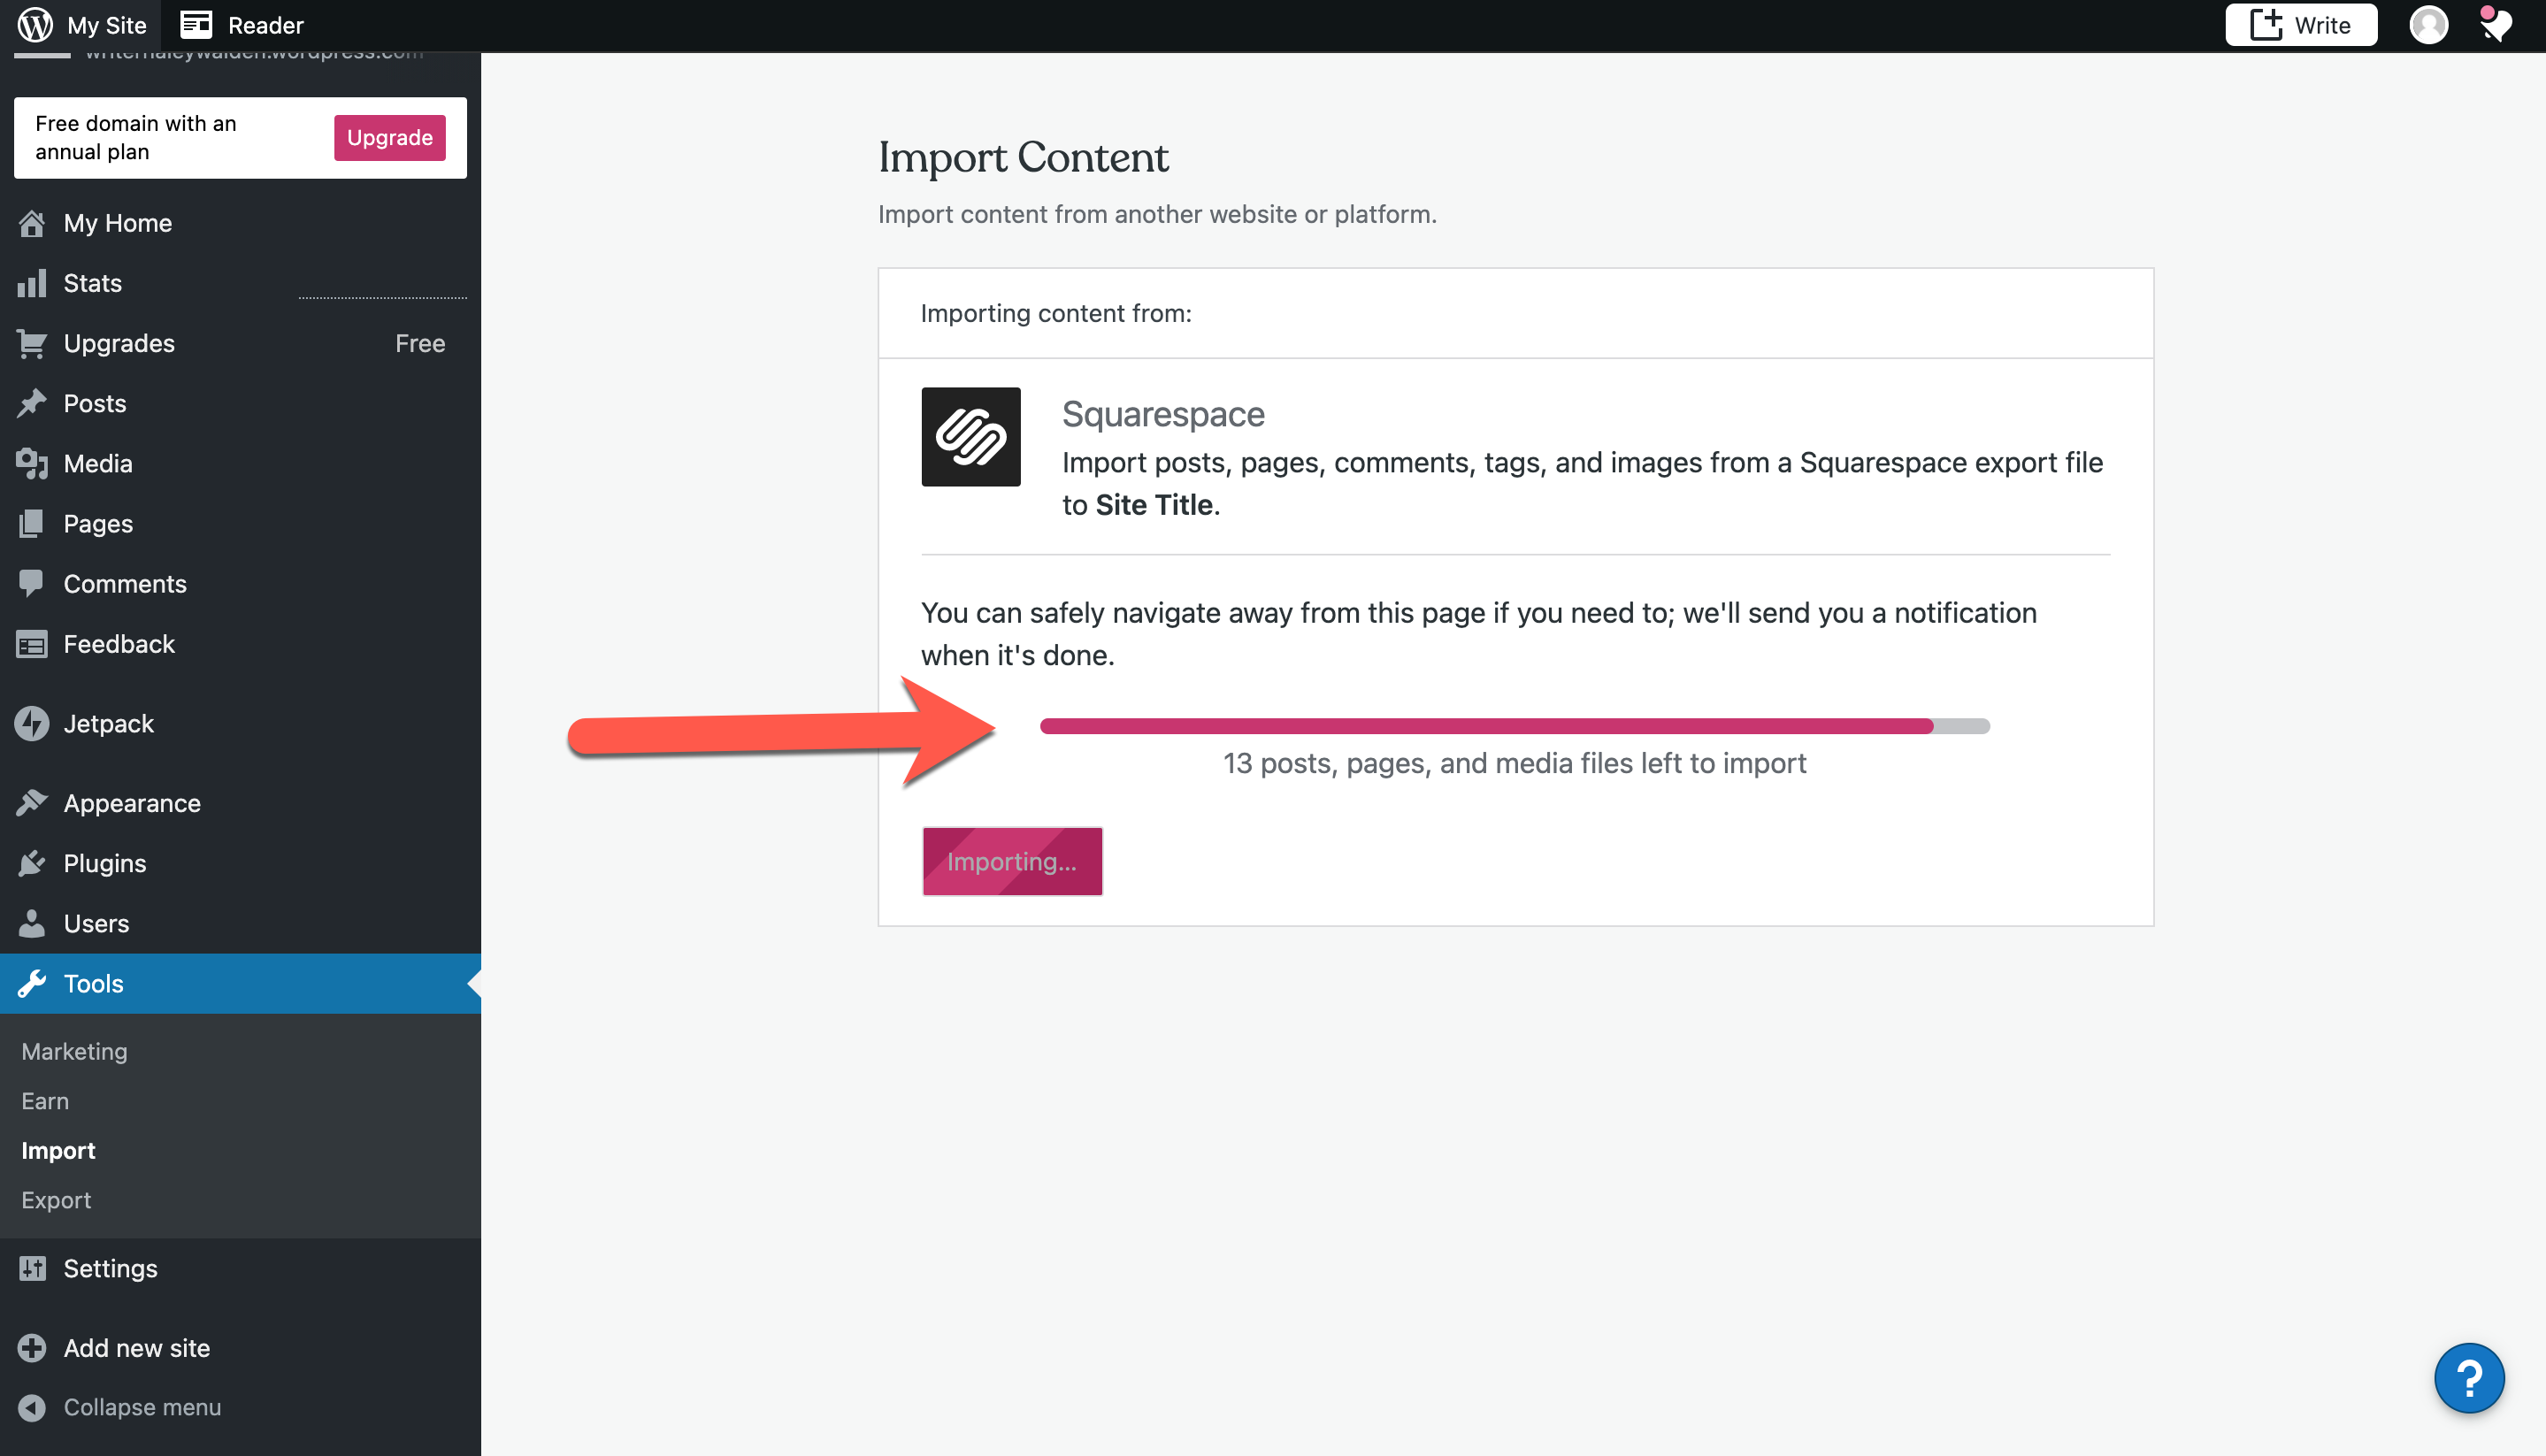Open the Export submenu item

[56, 1200]
